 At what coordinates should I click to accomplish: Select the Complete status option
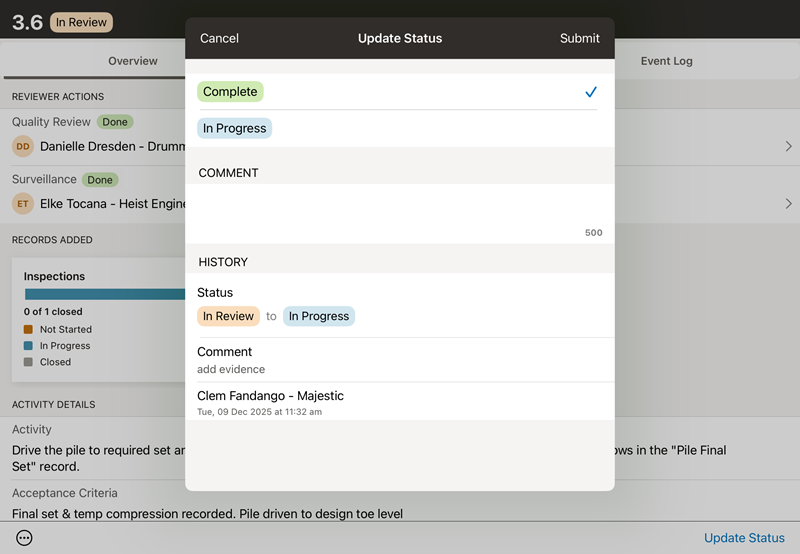point(230,92)
